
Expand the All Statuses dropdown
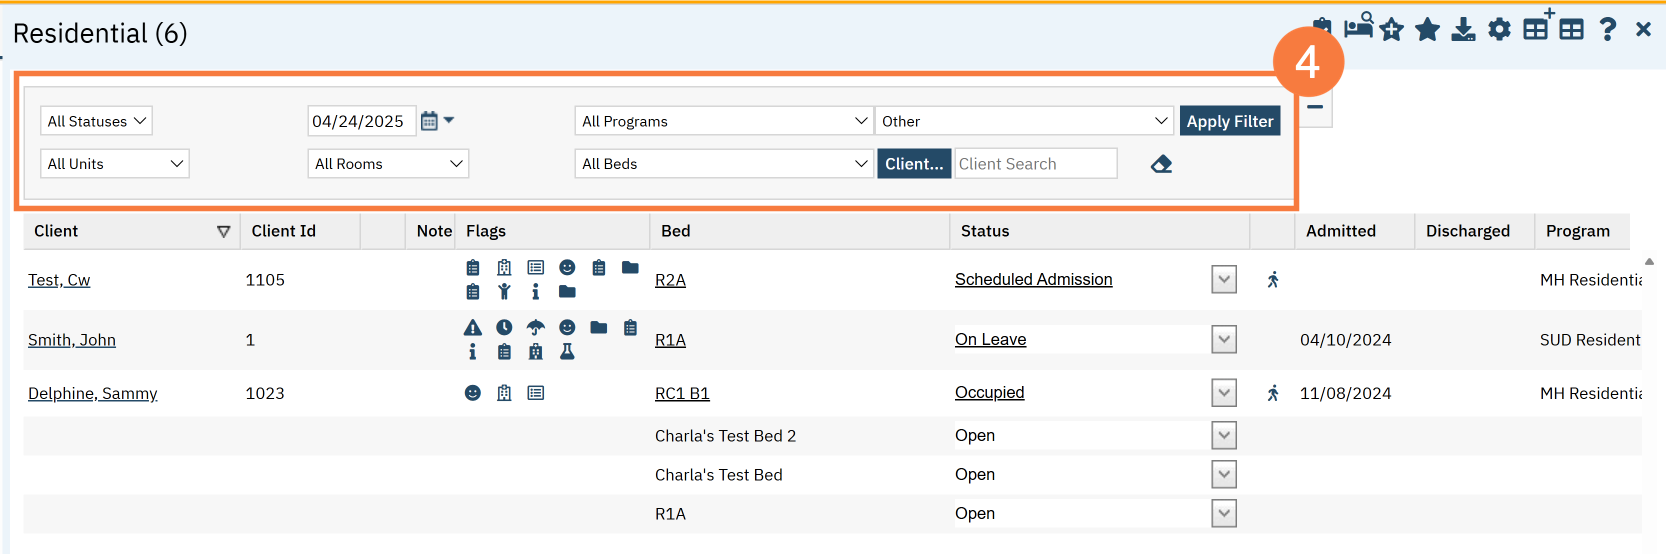coord(96,121)
